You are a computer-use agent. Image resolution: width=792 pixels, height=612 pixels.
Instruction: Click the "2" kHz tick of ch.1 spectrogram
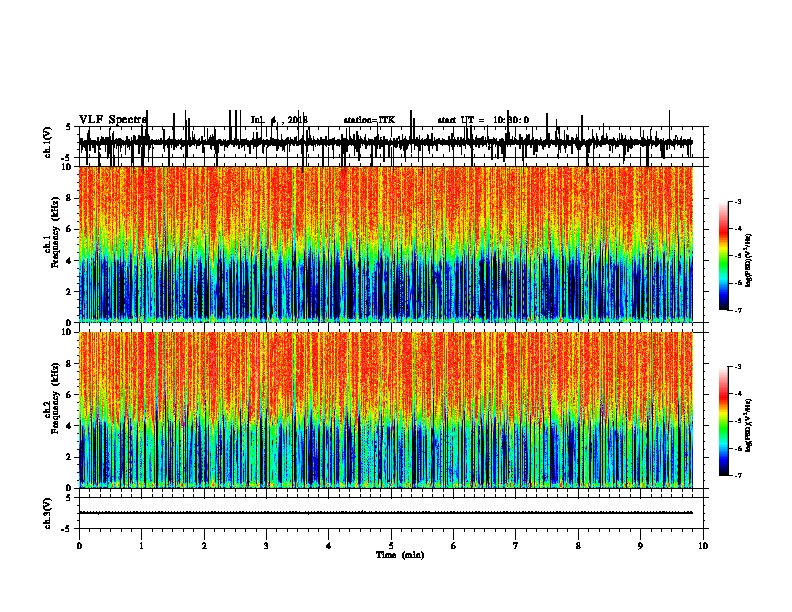tap(70, 292)
